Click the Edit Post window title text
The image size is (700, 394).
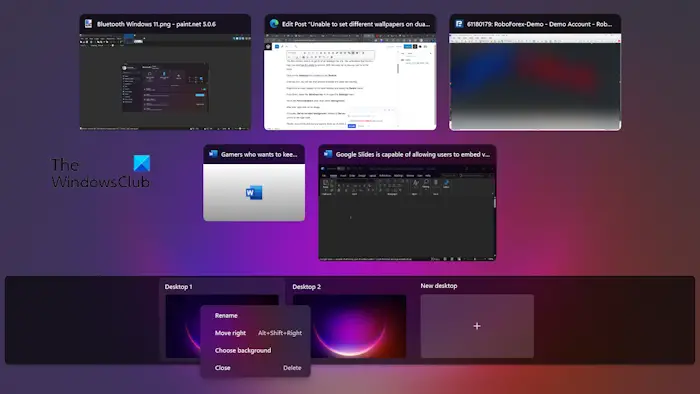click(356, 24)
